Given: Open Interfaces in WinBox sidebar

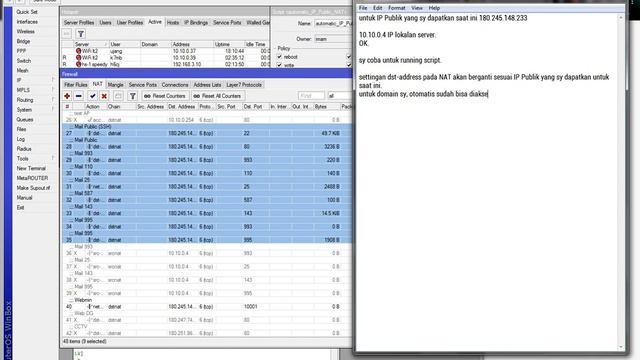Looking at the screenshot, I should (27, 22).
